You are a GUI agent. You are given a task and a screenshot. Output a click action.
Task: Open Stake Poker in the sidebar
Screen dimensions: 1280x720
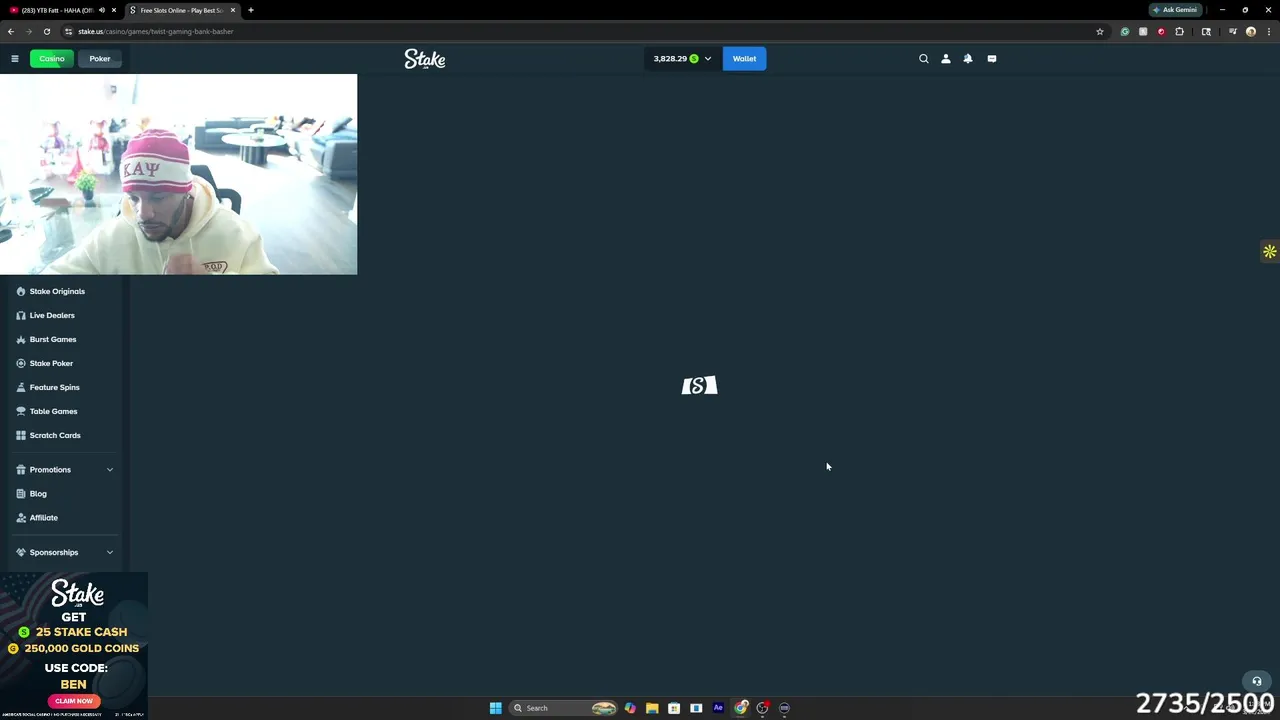click(x=51, y=363)
